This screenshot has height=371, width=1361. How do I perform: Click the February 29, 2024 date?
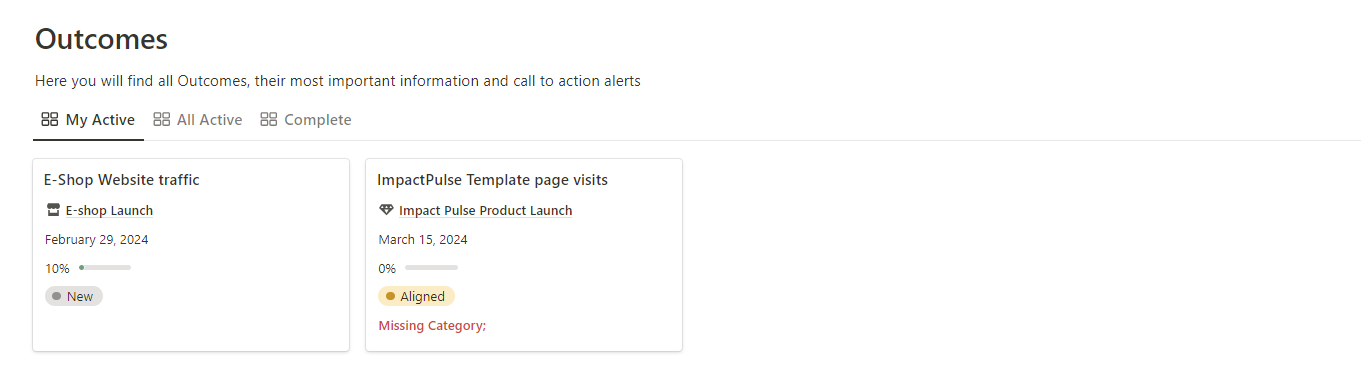point(96,239)
